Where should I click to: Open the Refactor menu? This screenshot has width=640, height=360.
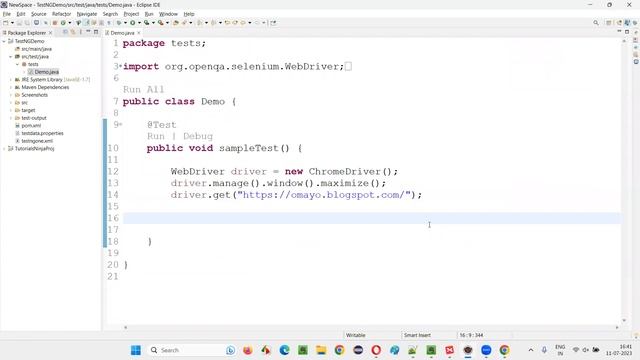point(62,14)
